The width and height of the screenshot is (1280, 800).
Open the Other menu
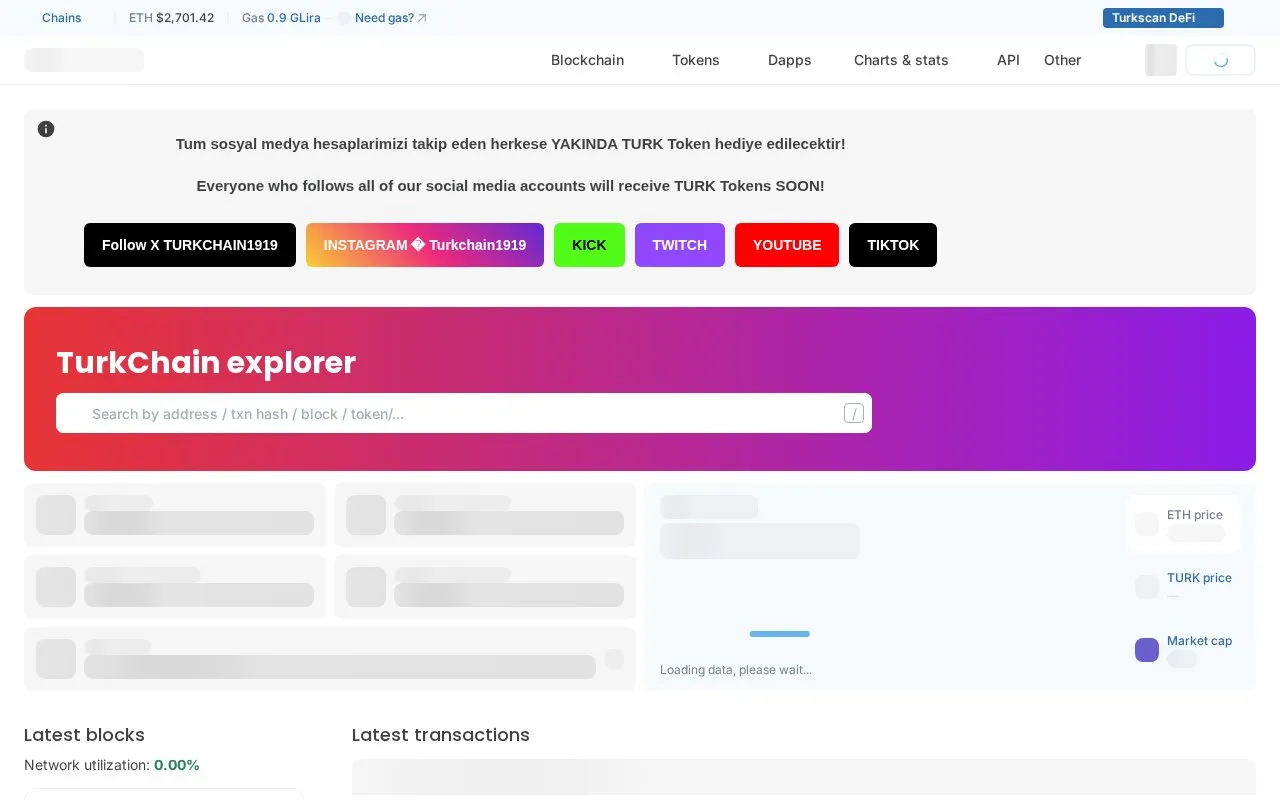tap(1062, 60)
